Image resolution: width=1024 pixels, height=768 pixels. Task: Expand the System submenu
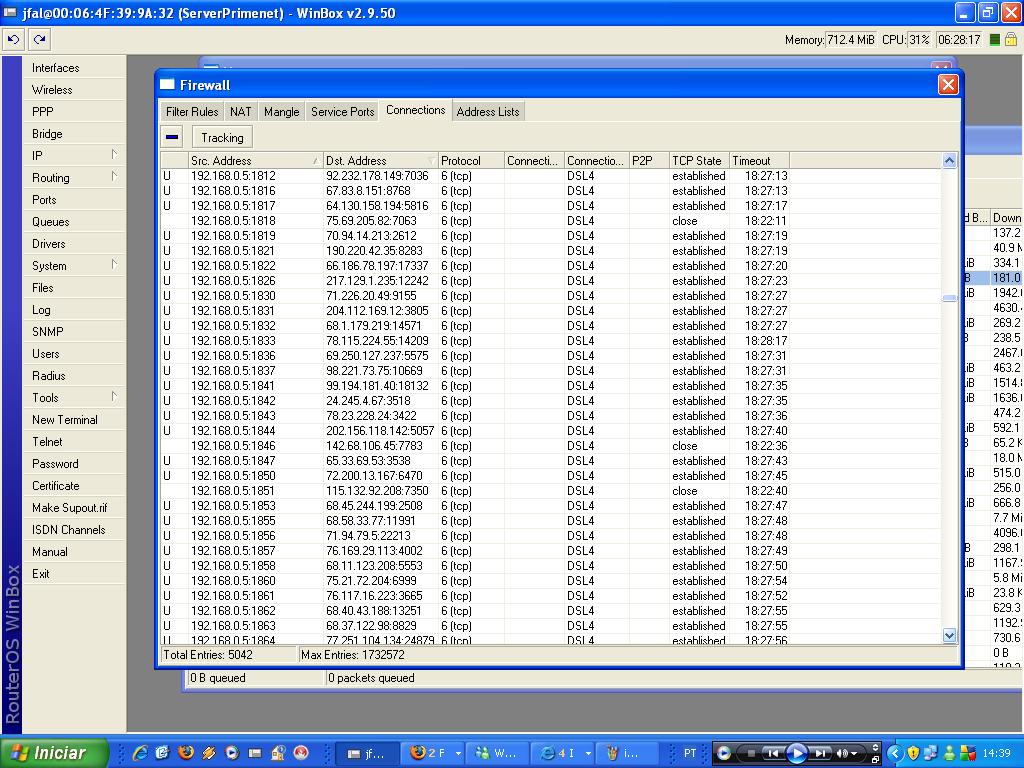point(73,266)
